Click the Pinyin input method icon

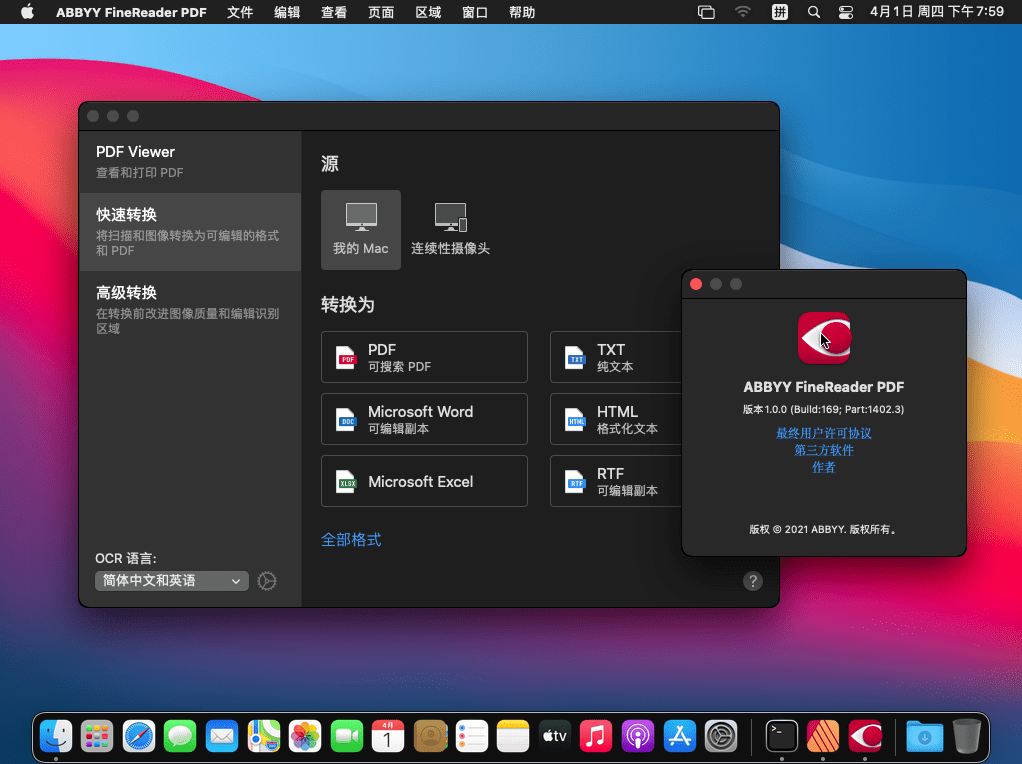pyautogui.click(x=780, y=12)
